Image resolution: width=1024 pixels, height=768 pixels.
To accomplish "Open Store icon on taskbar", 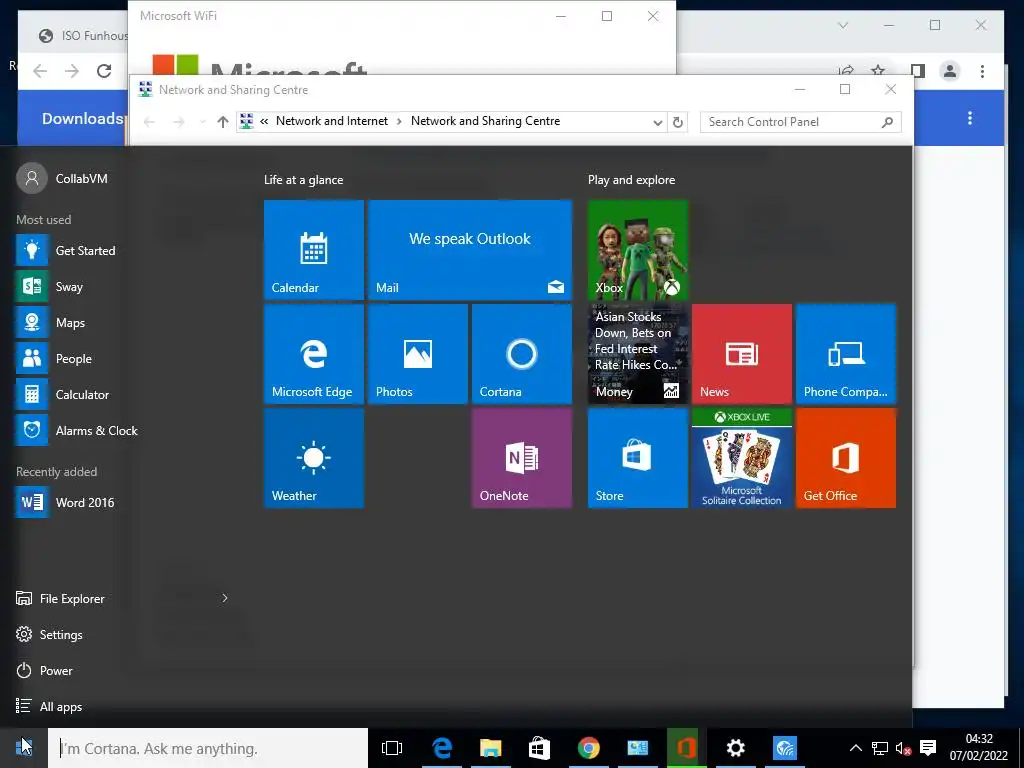I will click(539, 748).
